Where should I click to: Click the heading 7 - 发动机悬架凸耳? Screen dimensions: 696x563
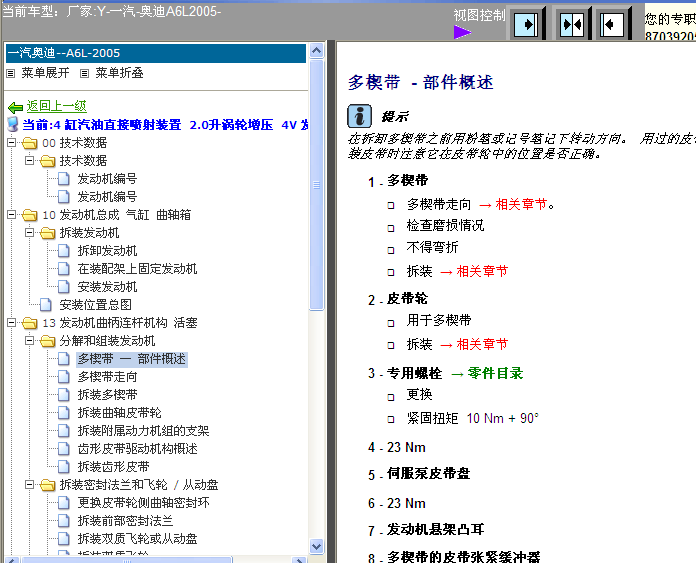click(x=426, y=530)
